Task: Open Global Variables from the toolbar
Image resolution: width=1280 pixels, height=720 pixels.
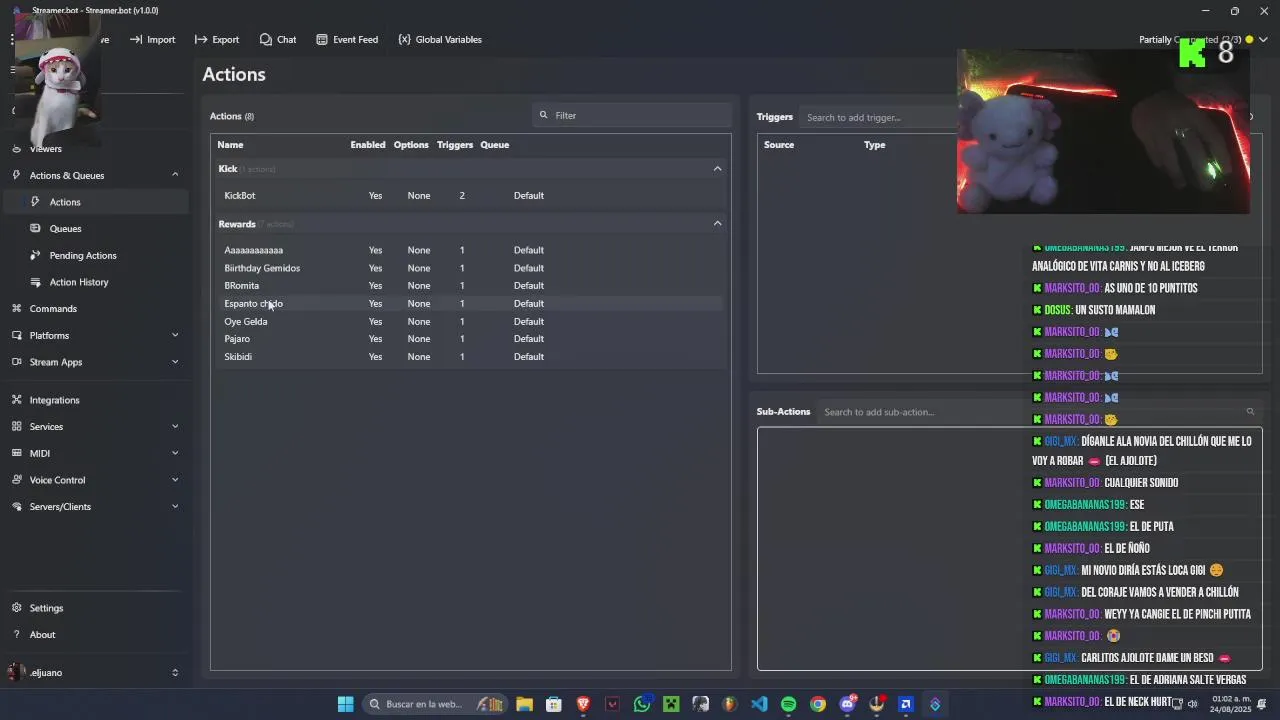Action: (x=440, y=40)
